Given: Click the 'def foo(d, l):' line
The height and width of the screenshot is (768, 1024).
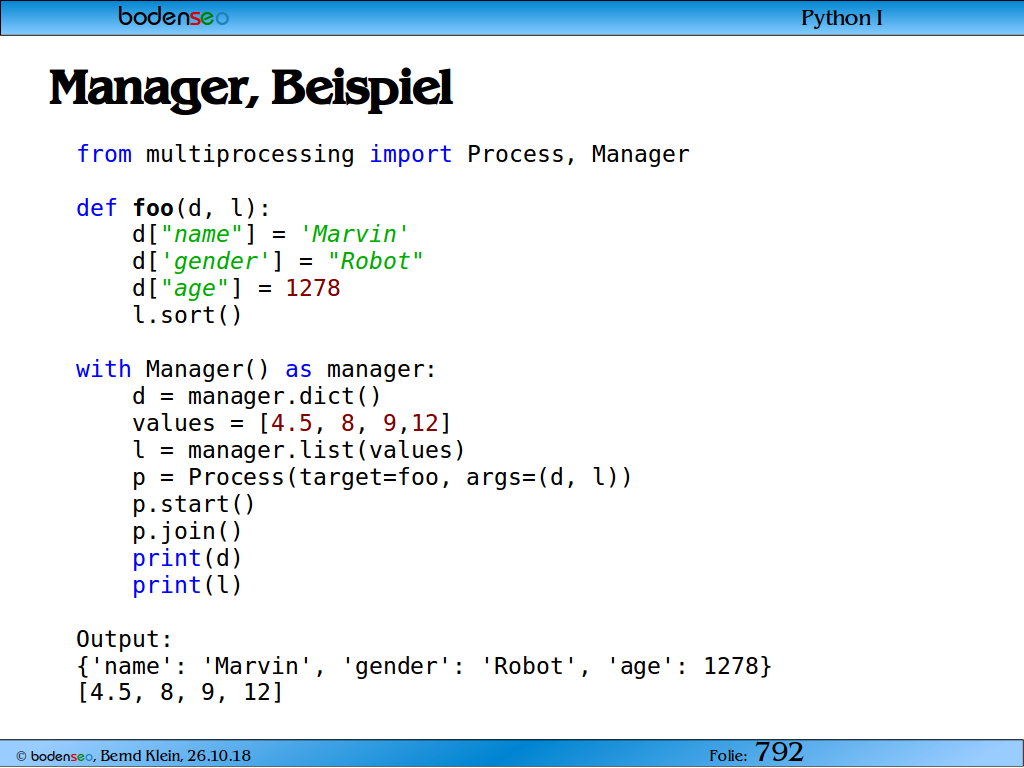Looking at the screenshot, I should click(173, 208).
